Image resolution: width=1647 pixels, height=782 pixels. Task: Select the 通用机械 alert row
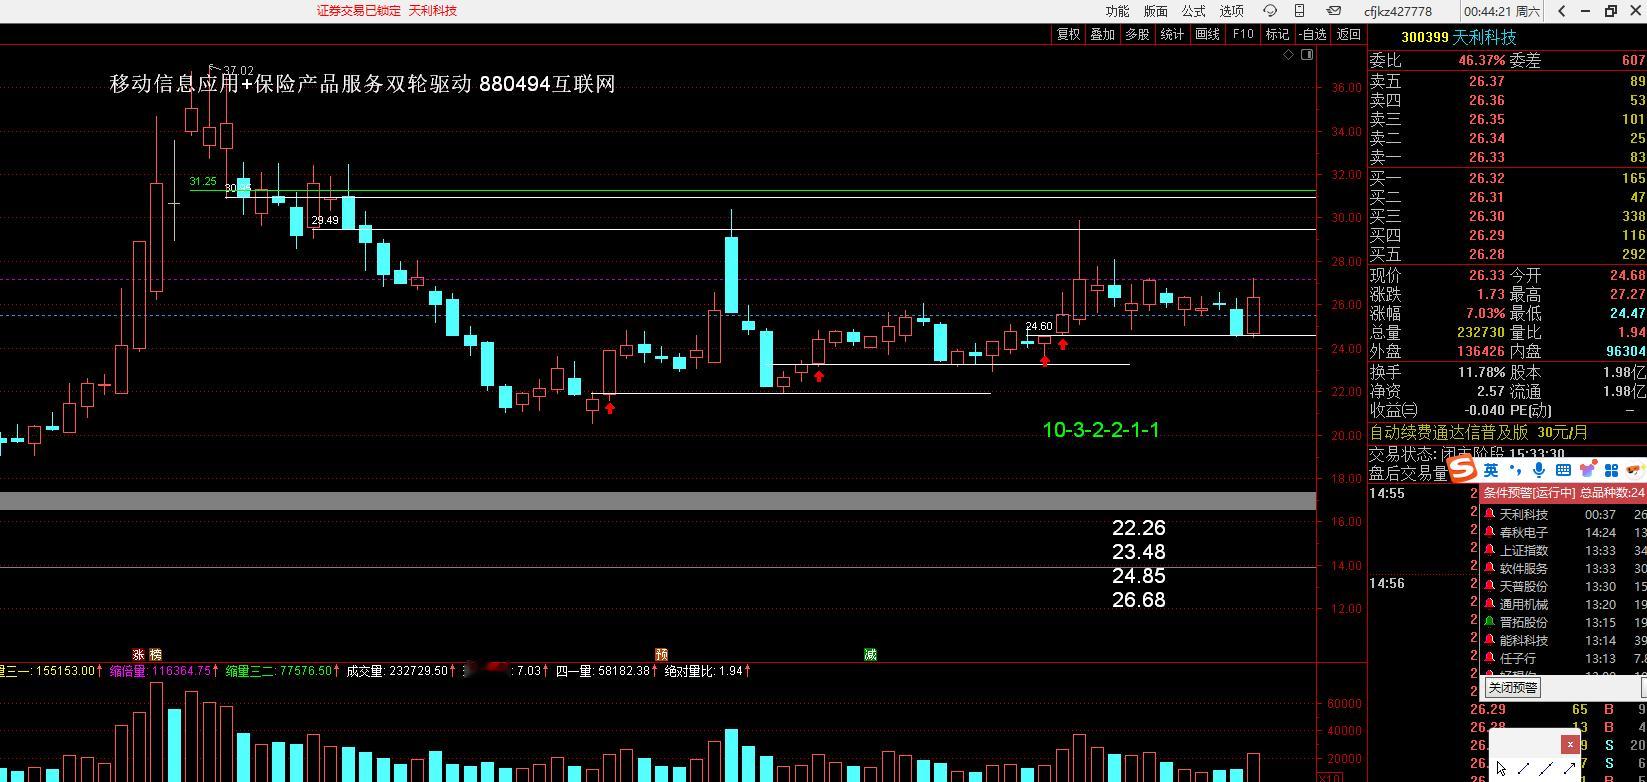1563,605
